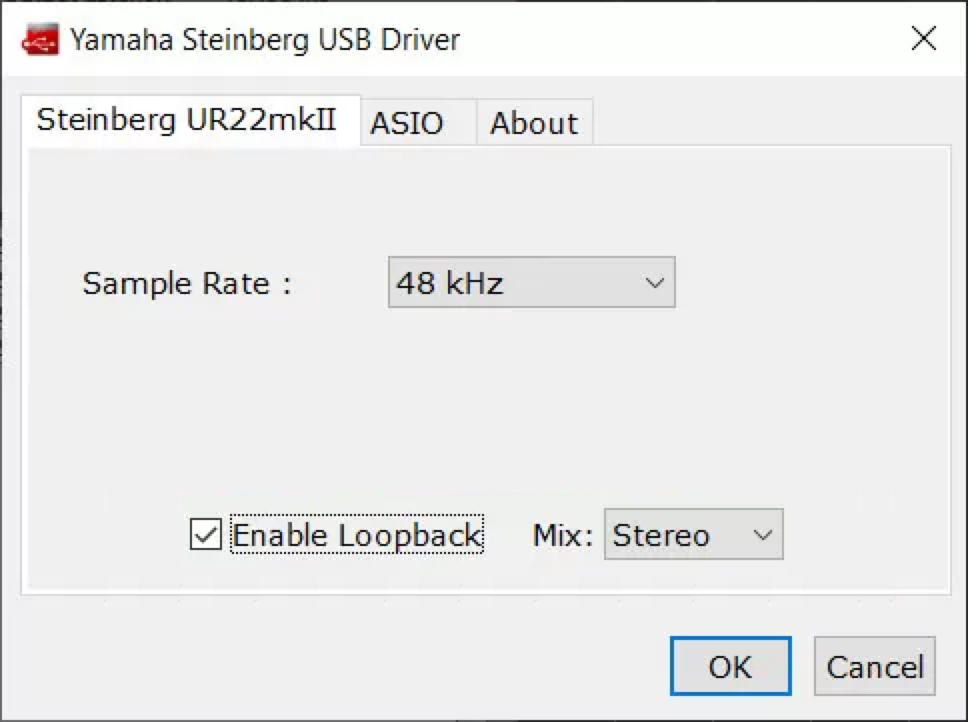Click the Enable Loopback label text
Image resolution: width=978 pixels, height=722 pixels.
coord(357,535)
